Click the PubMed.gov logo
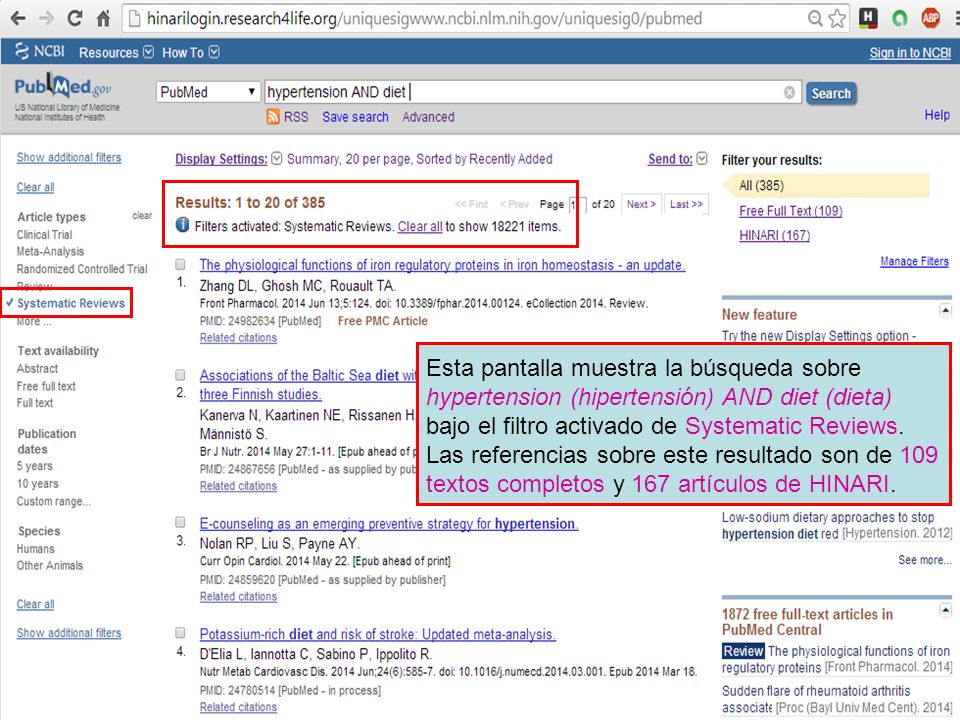 point(62,88)
